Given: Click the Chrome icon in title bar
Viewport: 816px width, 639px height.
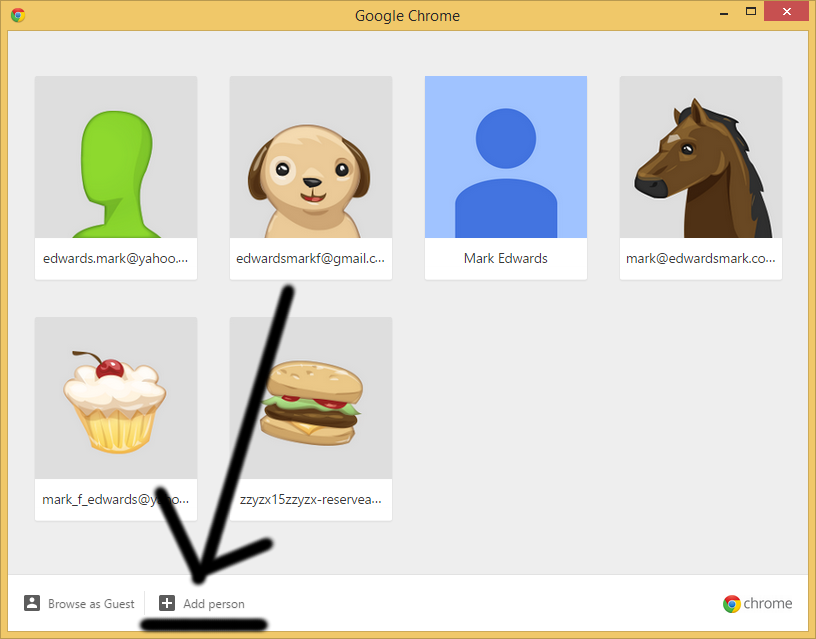Looking at the screenshot, I should tap(18, 15).
